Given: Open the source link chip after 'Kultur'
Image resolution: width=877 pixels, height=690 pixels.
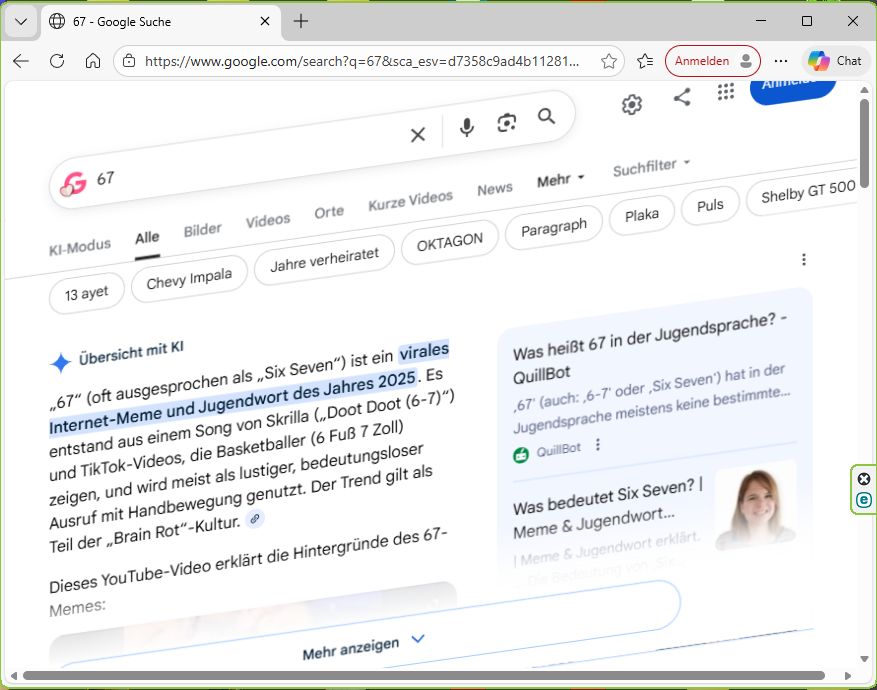Looking at the screenshot, I should point(255,519).
